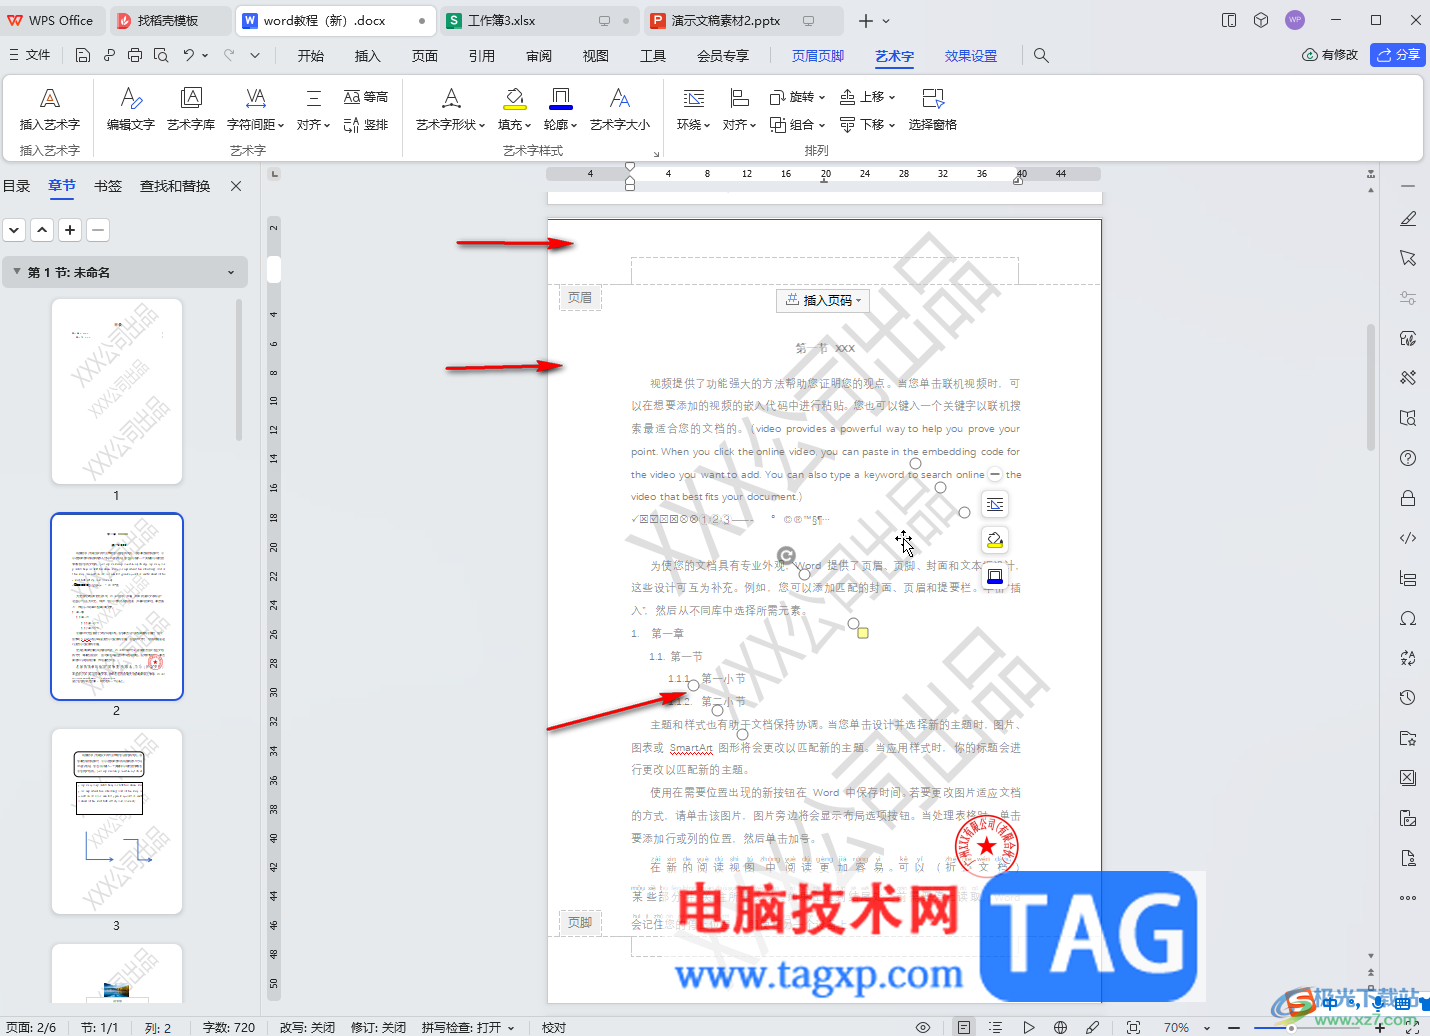Switch to the 开始 ribbon tab
The image size is (1430, 1036).
click(x=311, y=56)
